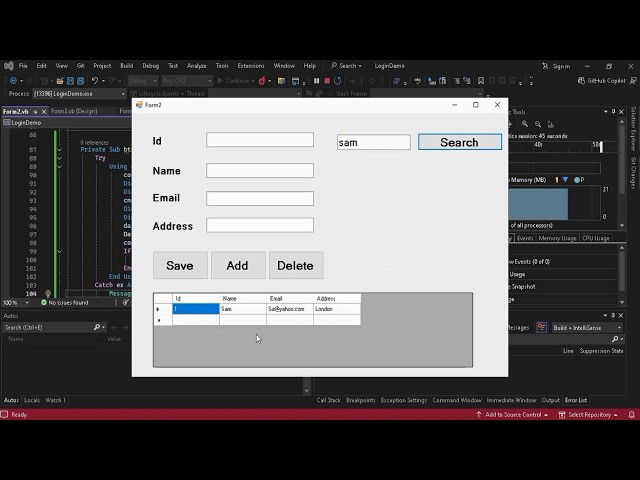Screen dimensions: 640x480
Task: Click the Sign in account icon
Action: pyautogui.click(x=545, y=66)
